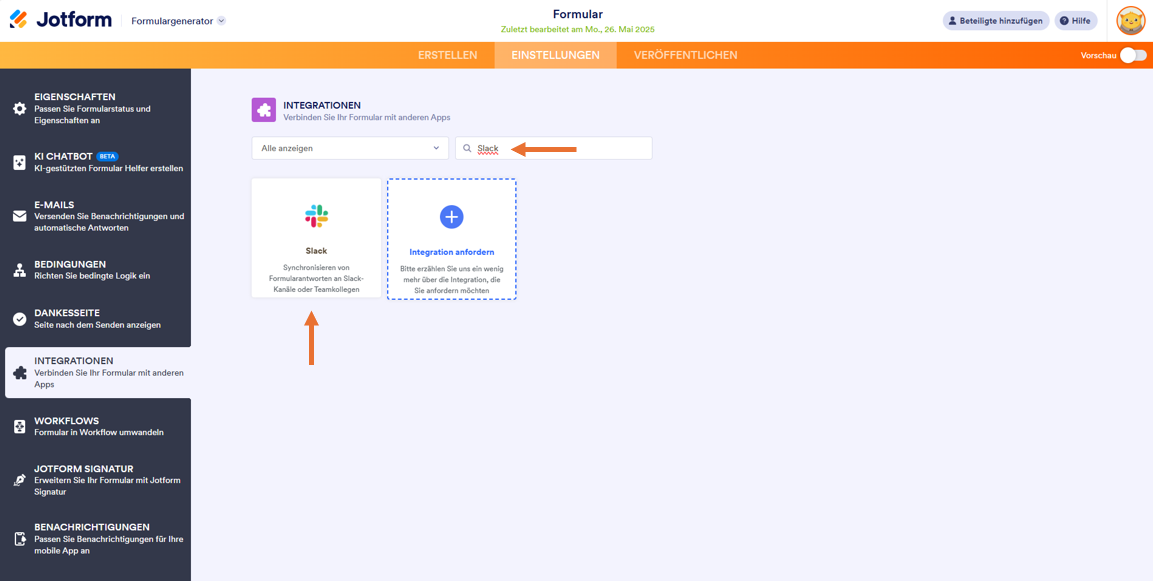Switch to the EINSTELLUNGEN tab
Viewport: 1153px width, 581px height.
coord(555,55)
